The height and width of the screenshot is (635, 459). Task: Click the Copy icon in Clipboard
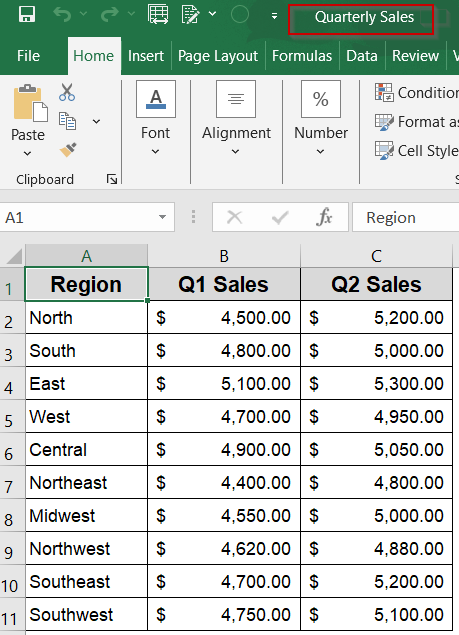point(67,121)
